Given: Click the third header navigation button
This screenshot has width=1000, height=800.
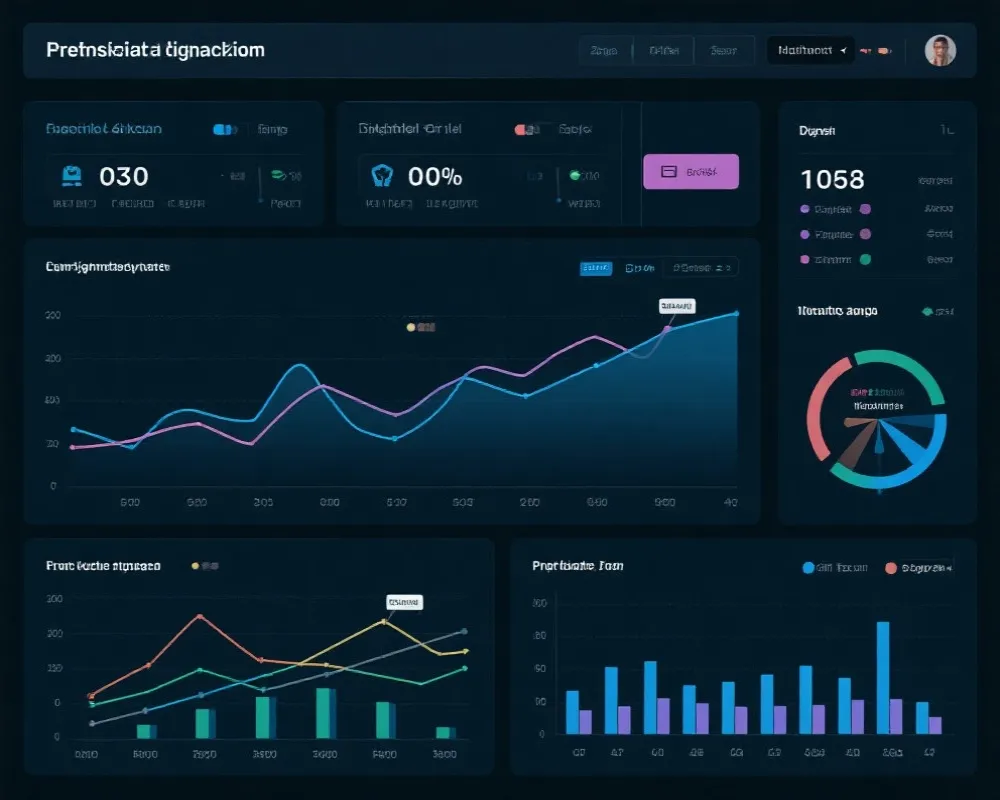Looking at the screenshot, I should tap(723, 50).
